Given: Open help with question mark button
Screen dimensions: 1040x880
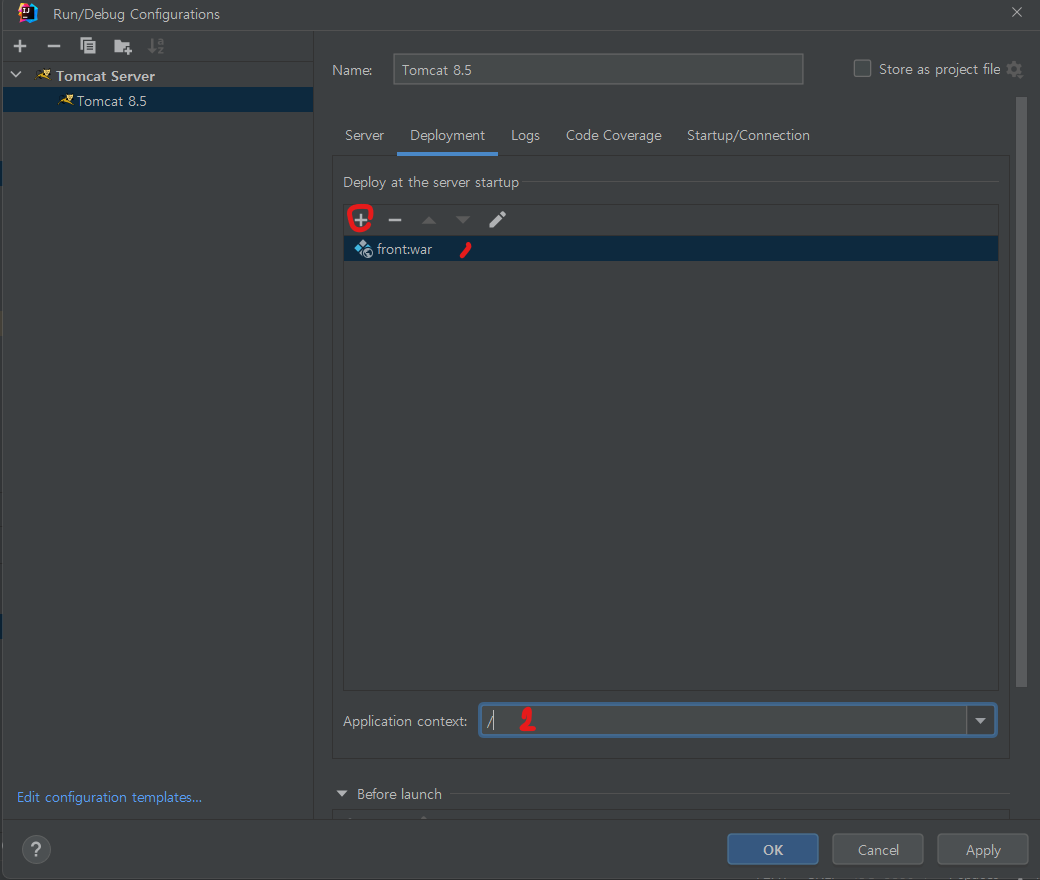Looking at the screenshot, I should point(36,849).
